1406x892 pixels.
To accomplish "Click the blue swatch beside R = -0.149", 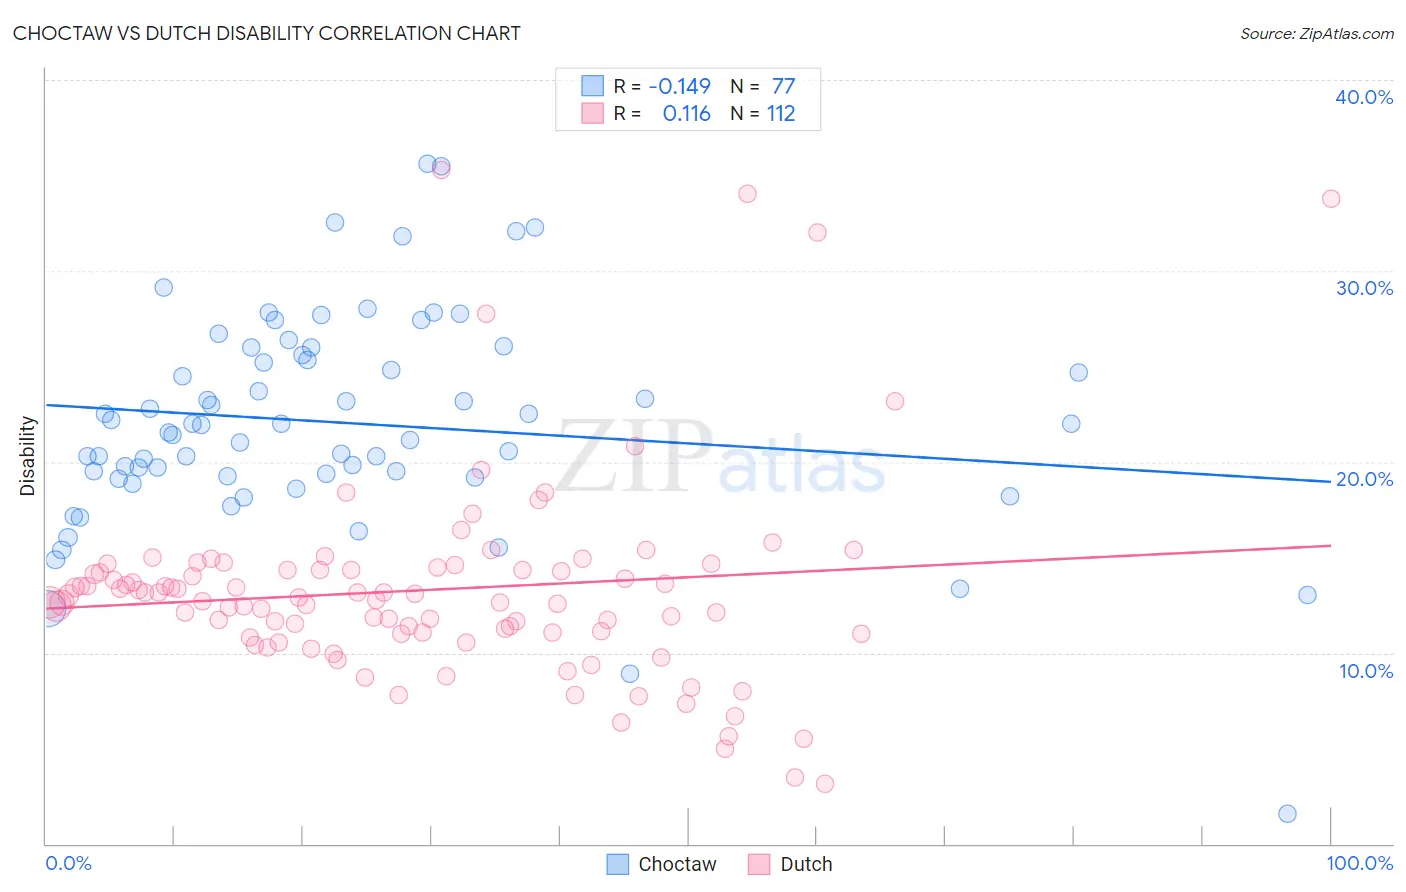I will (x=593, y=86).
